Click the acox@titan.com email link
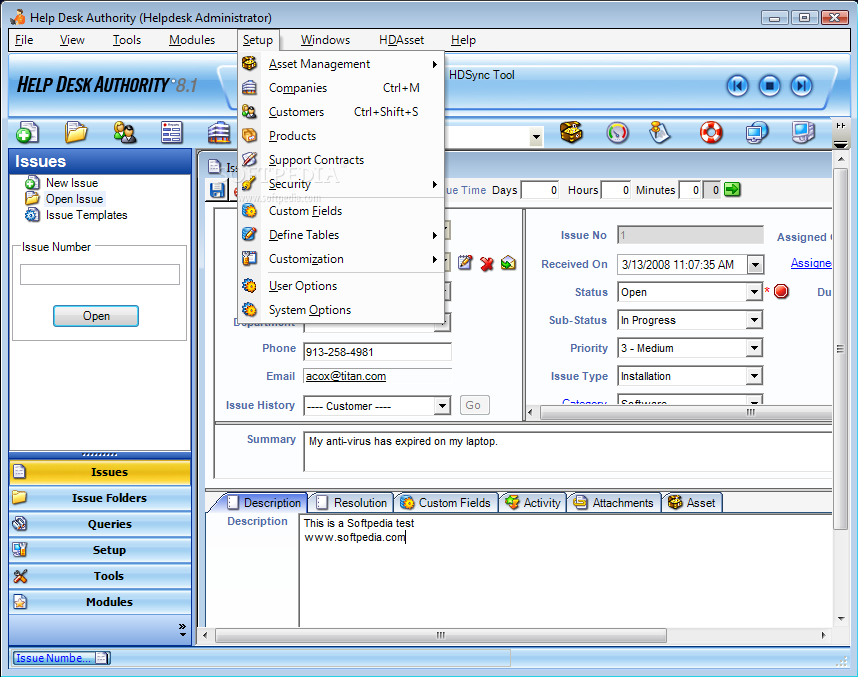 (x=346, y=376)
